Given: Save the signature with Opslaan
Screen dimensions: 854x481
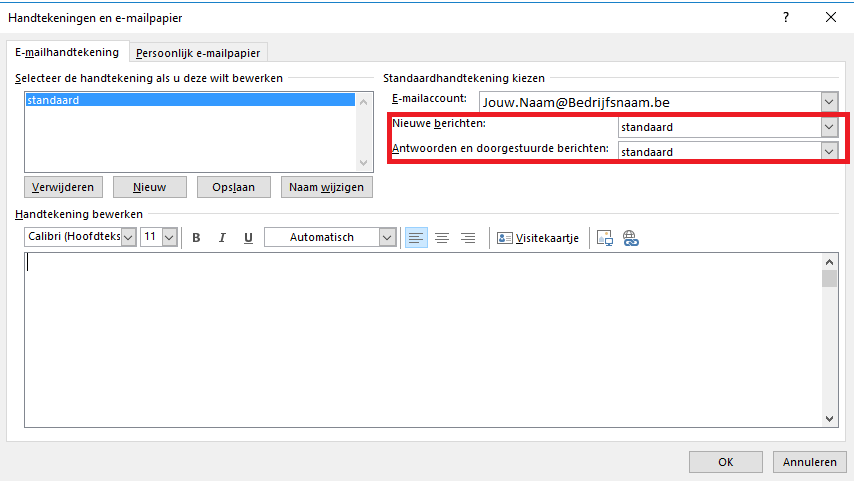Looking at the screenshot, I should click(234, 187).
